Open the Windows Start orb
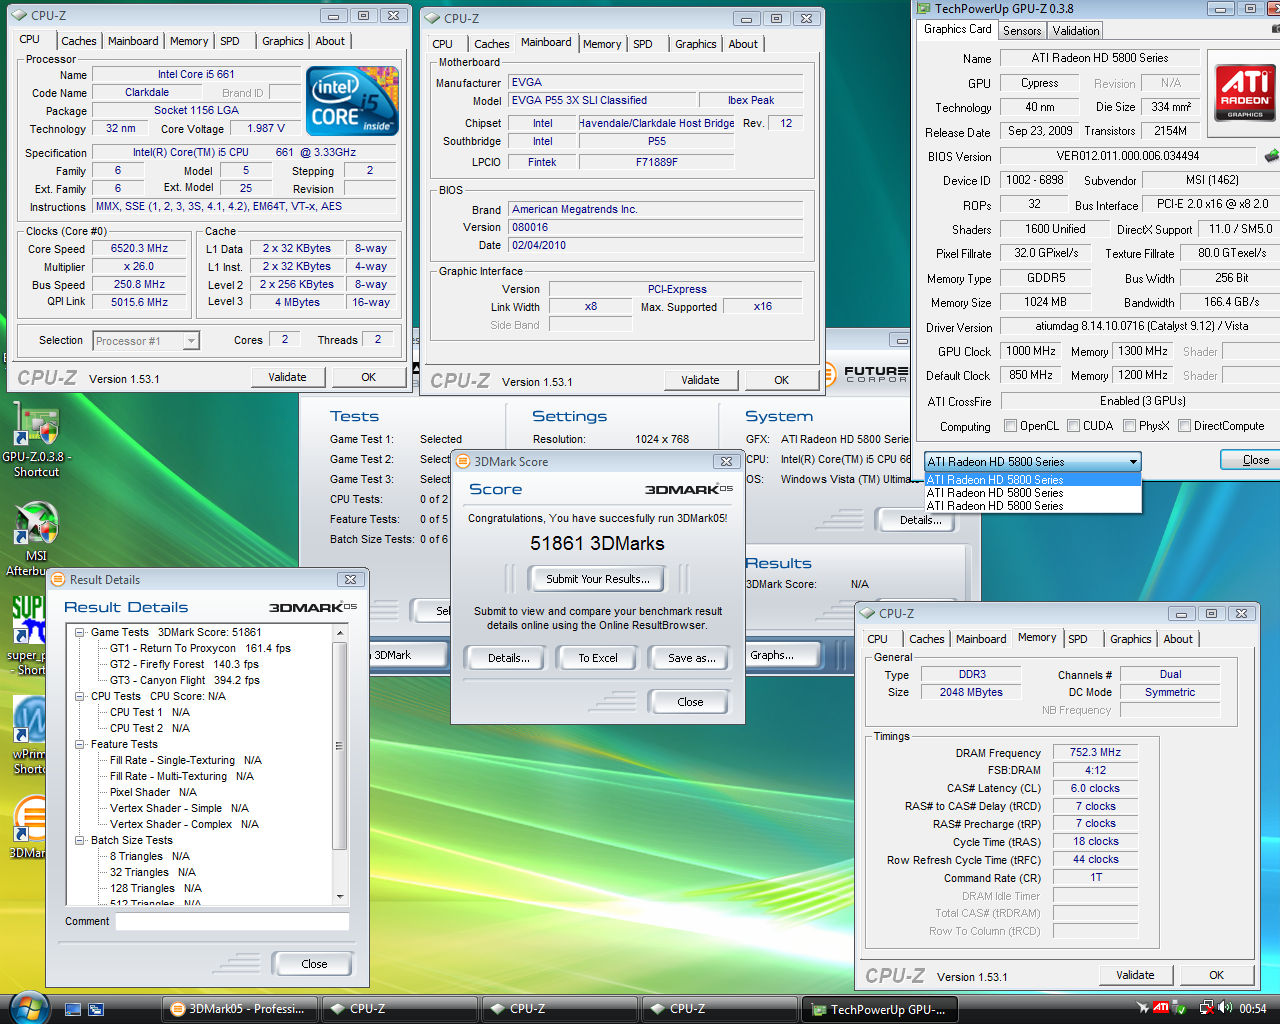1280x1024 pixels. [28, 1008]
